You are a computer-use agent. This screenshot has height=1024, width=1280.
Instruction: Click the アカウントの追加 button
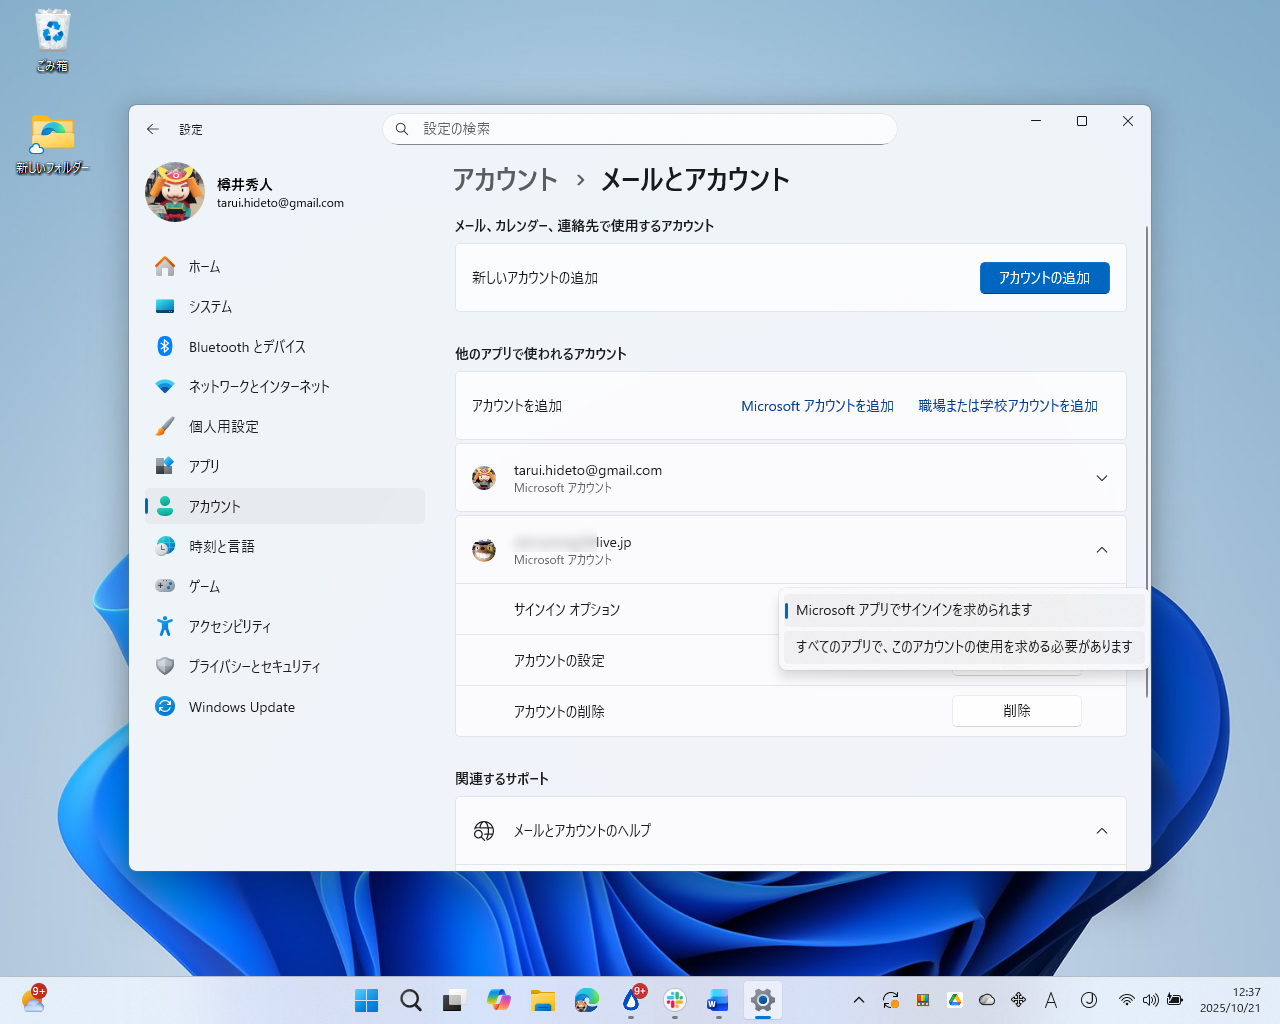[x=1044, y=278]
